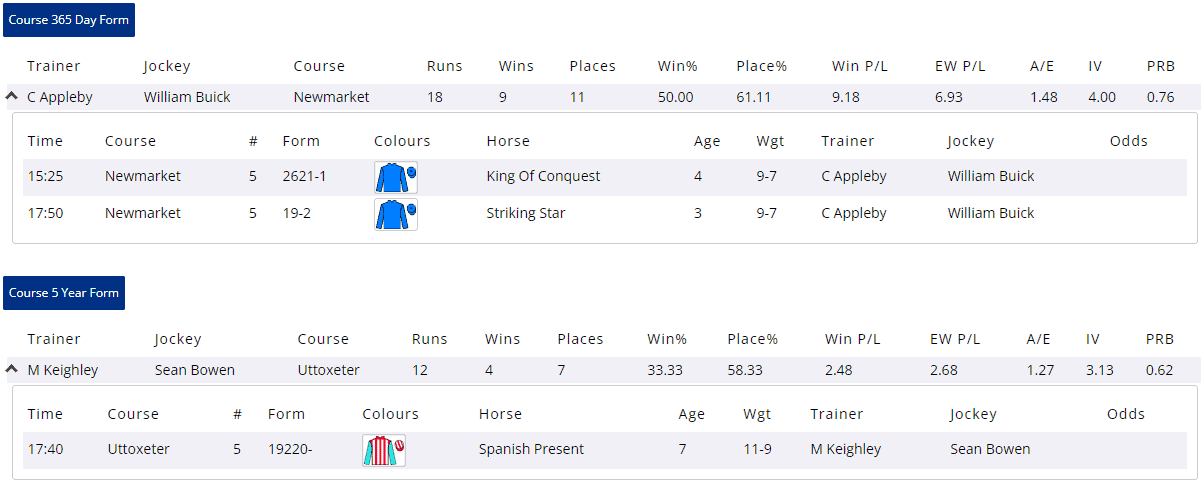Open Course 5 Year Form tab
This screenshot has height=487, width=1203.
[64, 293]
